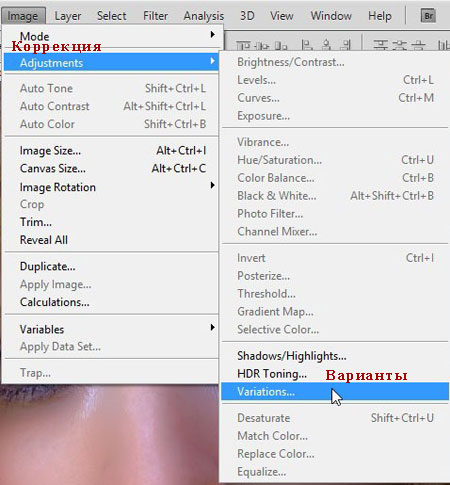Open the Window menu

(x=331, y=16)
